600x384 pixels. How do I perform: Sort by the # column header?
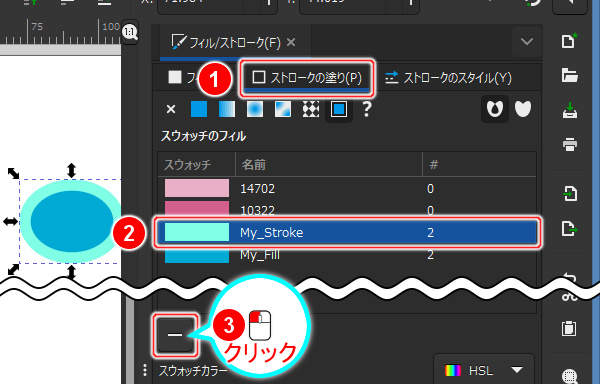[479, 164]
